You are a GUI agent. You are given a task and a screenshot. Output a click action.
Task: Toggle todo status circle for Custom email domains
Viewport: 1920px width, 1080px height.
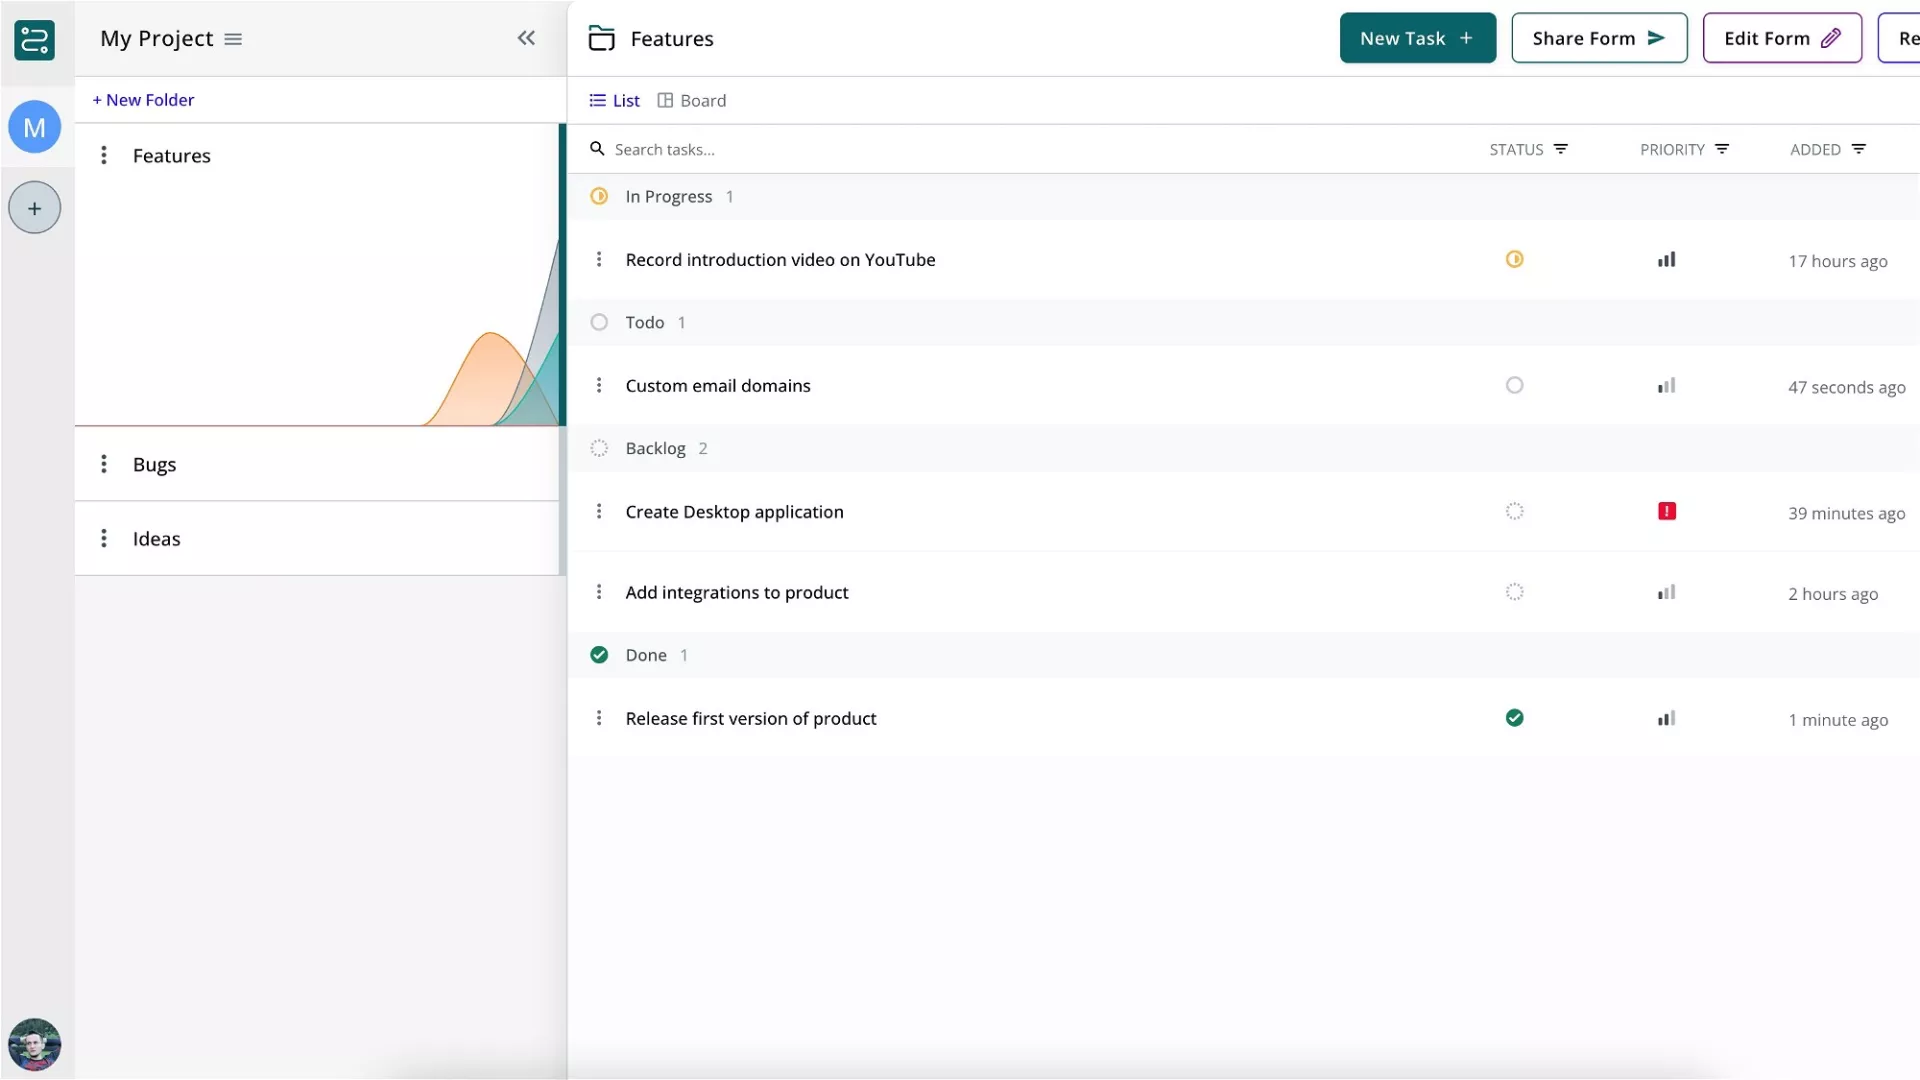click(x=1514, y=385)
